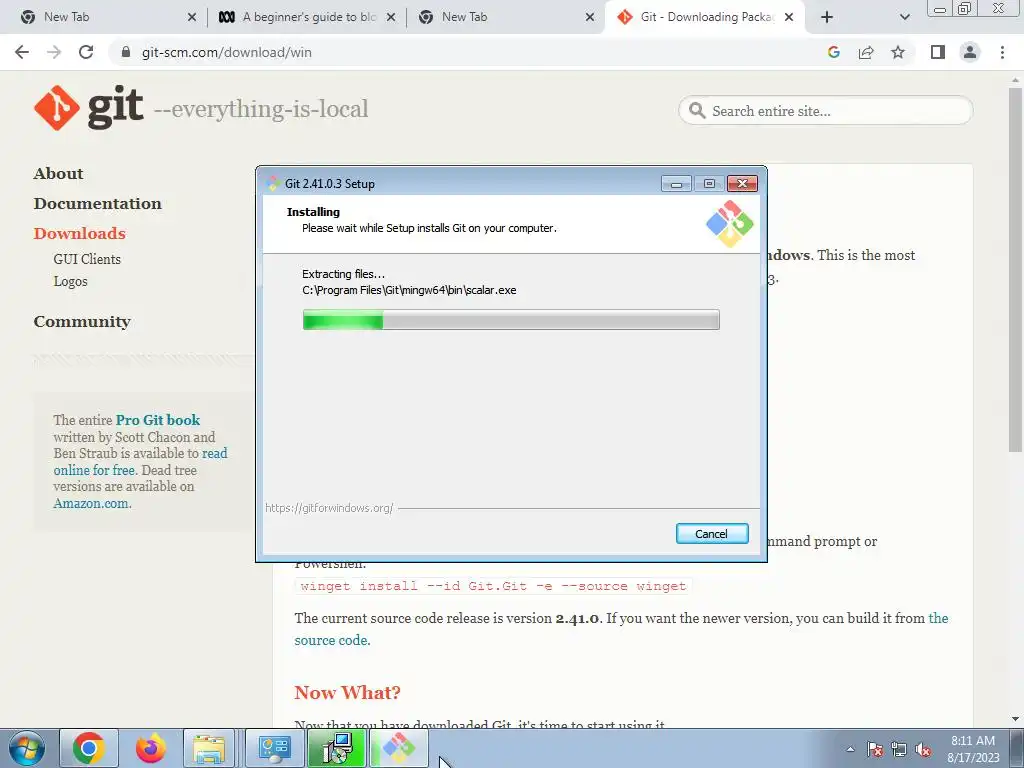Click the address bar URL

(x=227, y=52)
